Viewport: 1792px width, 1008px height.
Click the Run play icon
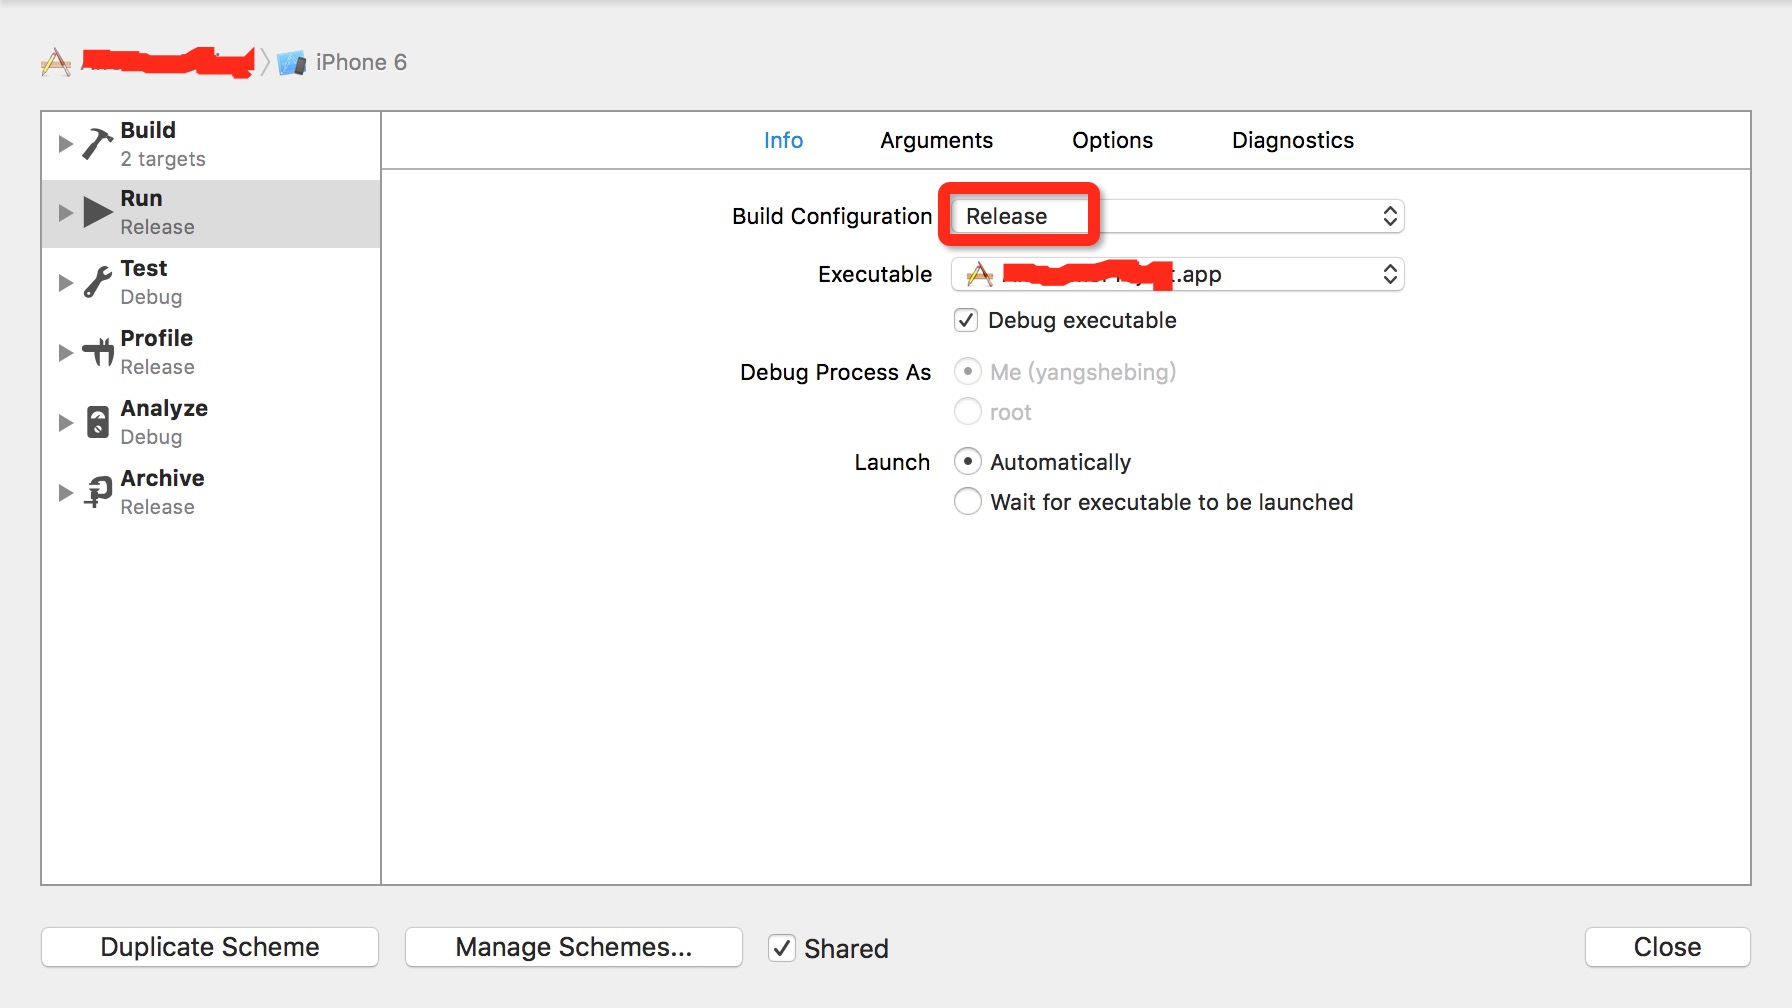point(97,212)
